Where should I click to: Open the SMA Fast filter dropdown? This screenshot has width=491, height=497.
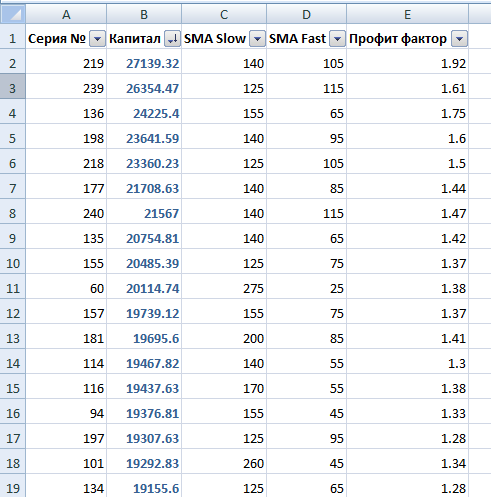337,39
